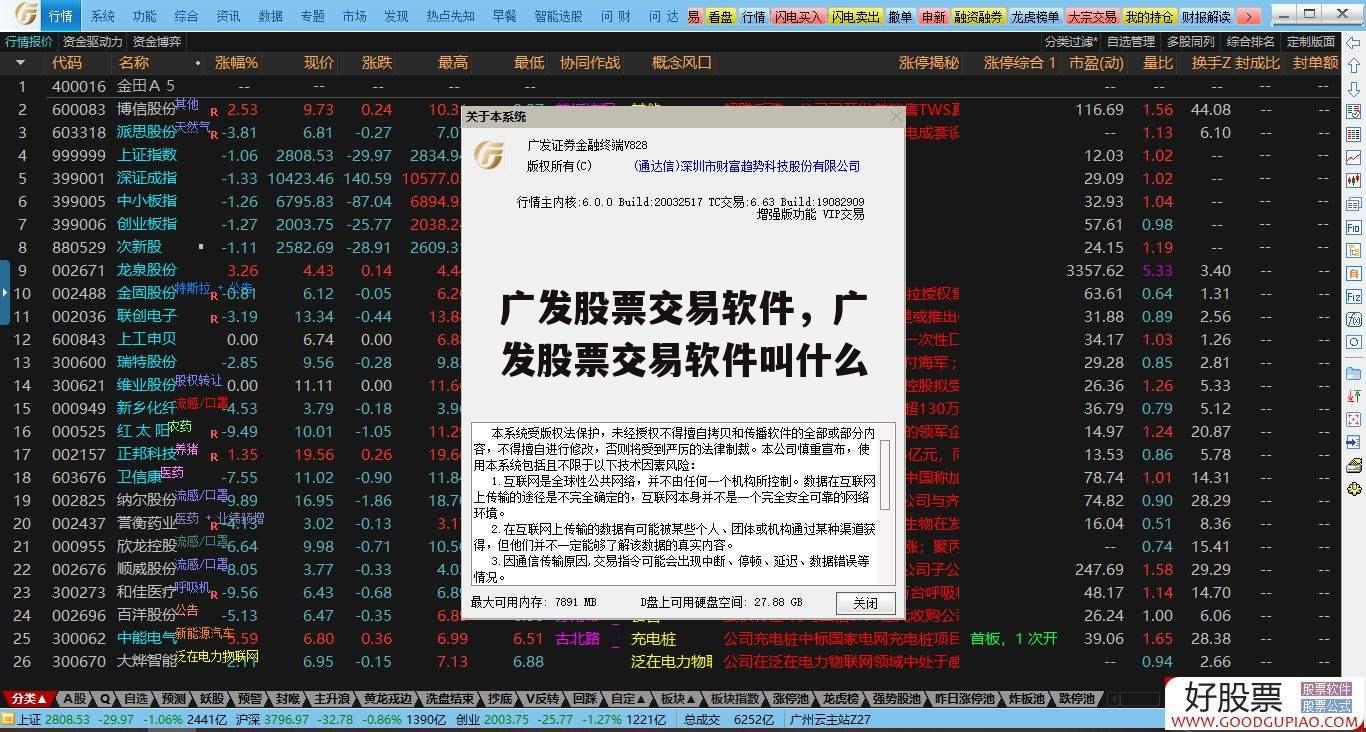Click the blue arrow-into-box icon in sidebar
The image size is (1366, 732).
coord(1354,442)
